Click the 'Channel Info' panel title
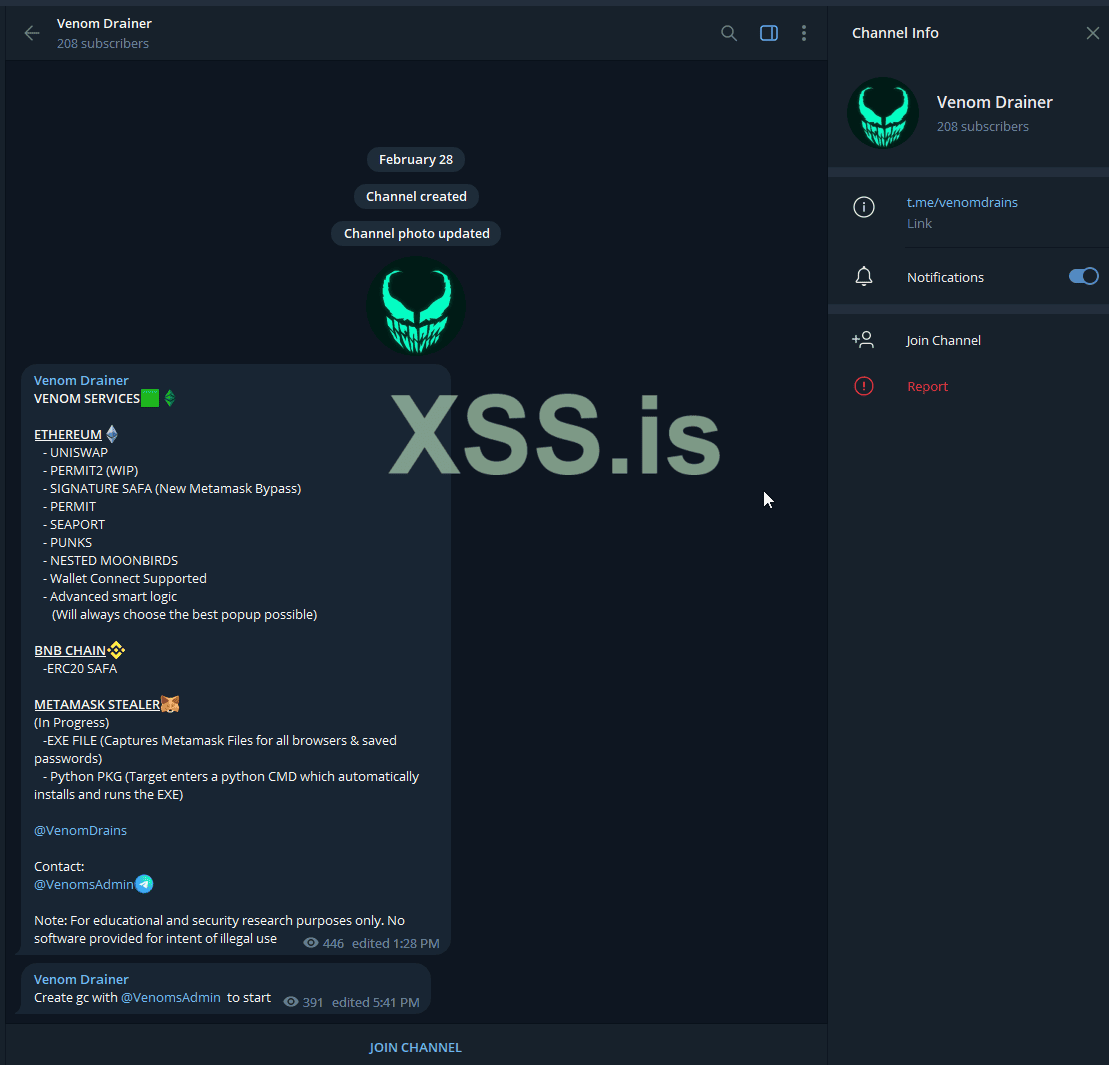The width and height of the screenshot is (1109, 1065). [895, 33]
